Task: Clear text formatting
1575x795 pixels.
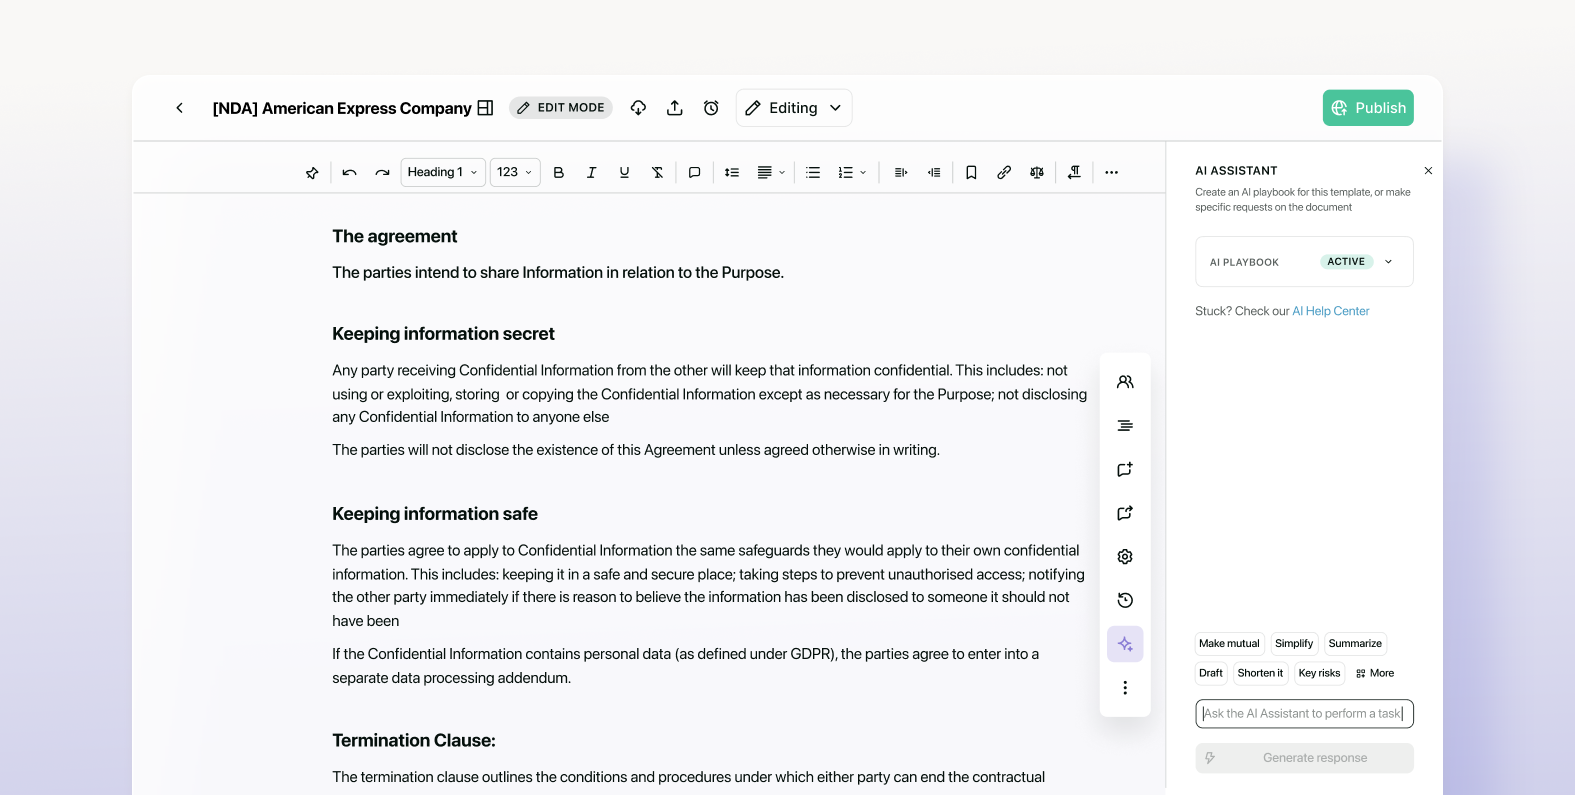Action: click(x=657, y=172)
